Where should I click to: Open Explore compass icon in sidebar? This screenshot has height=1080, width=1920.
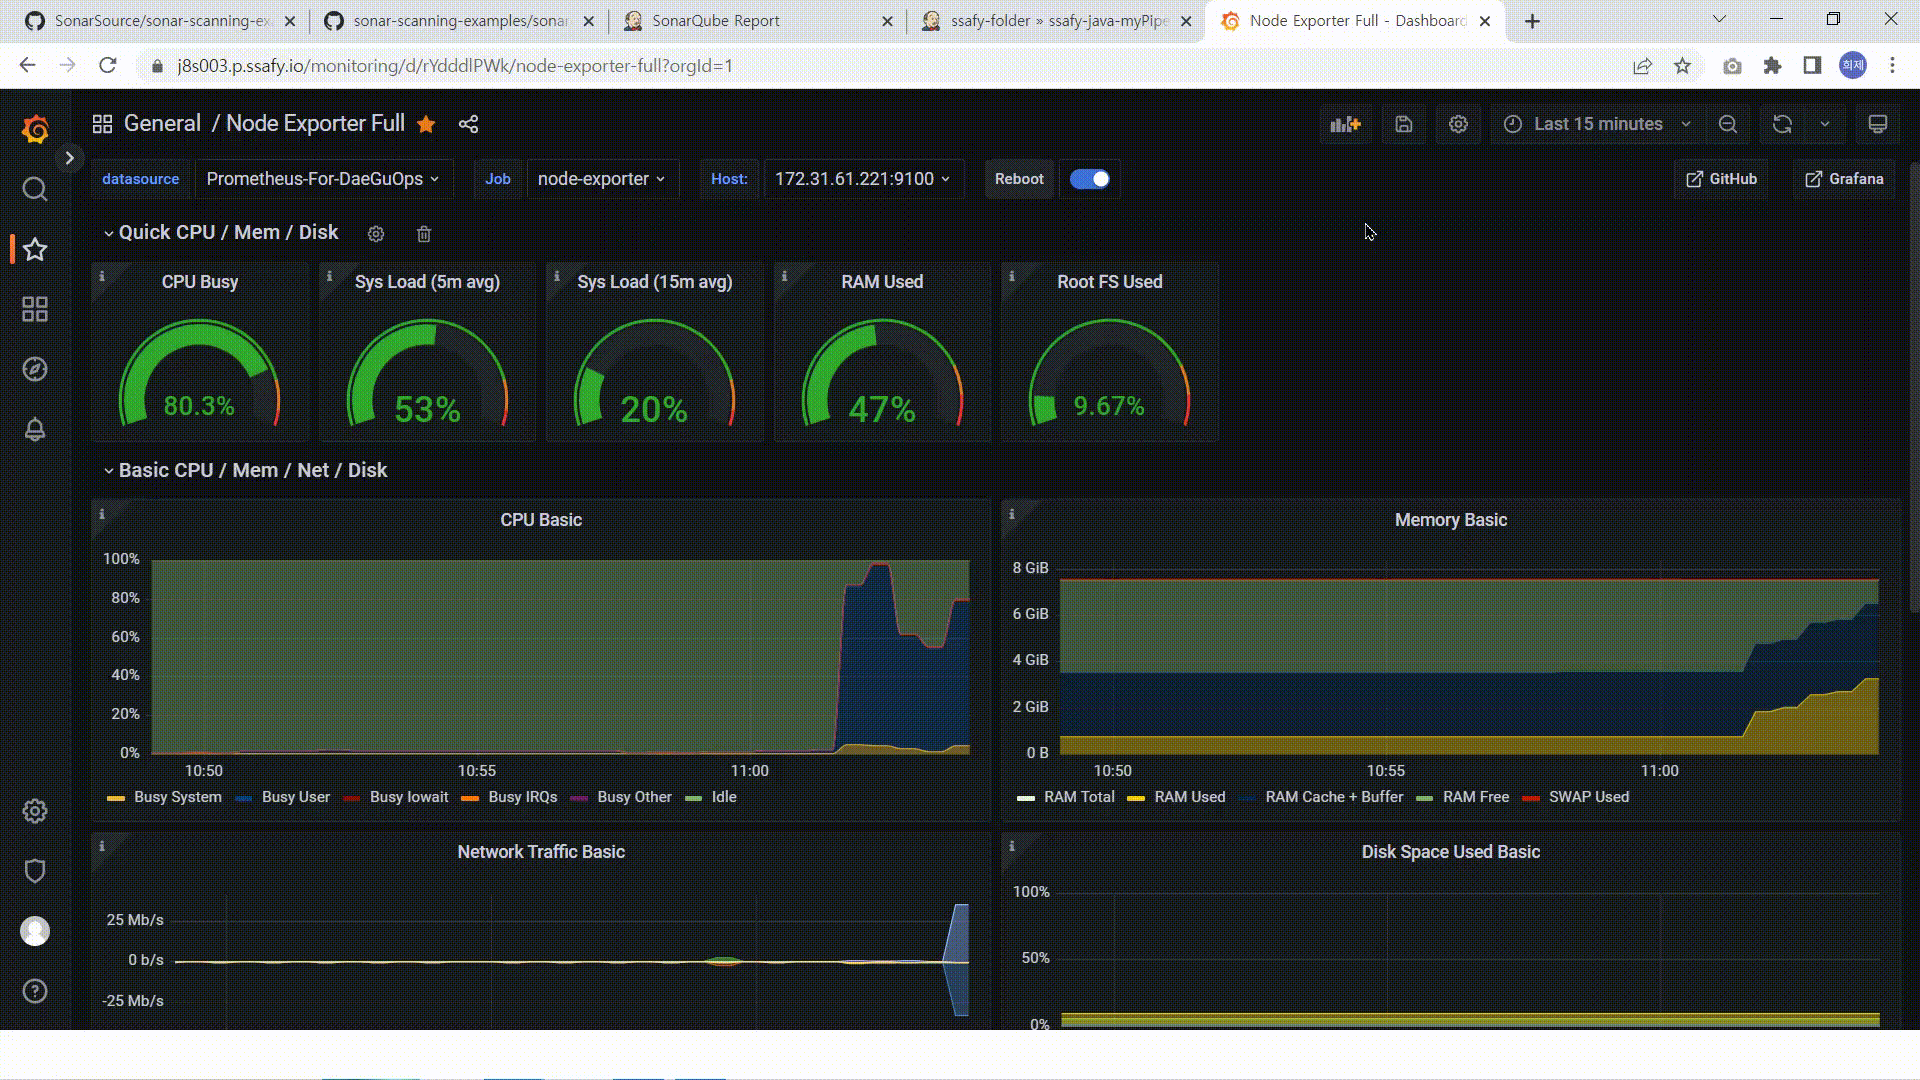pos(35,369)
